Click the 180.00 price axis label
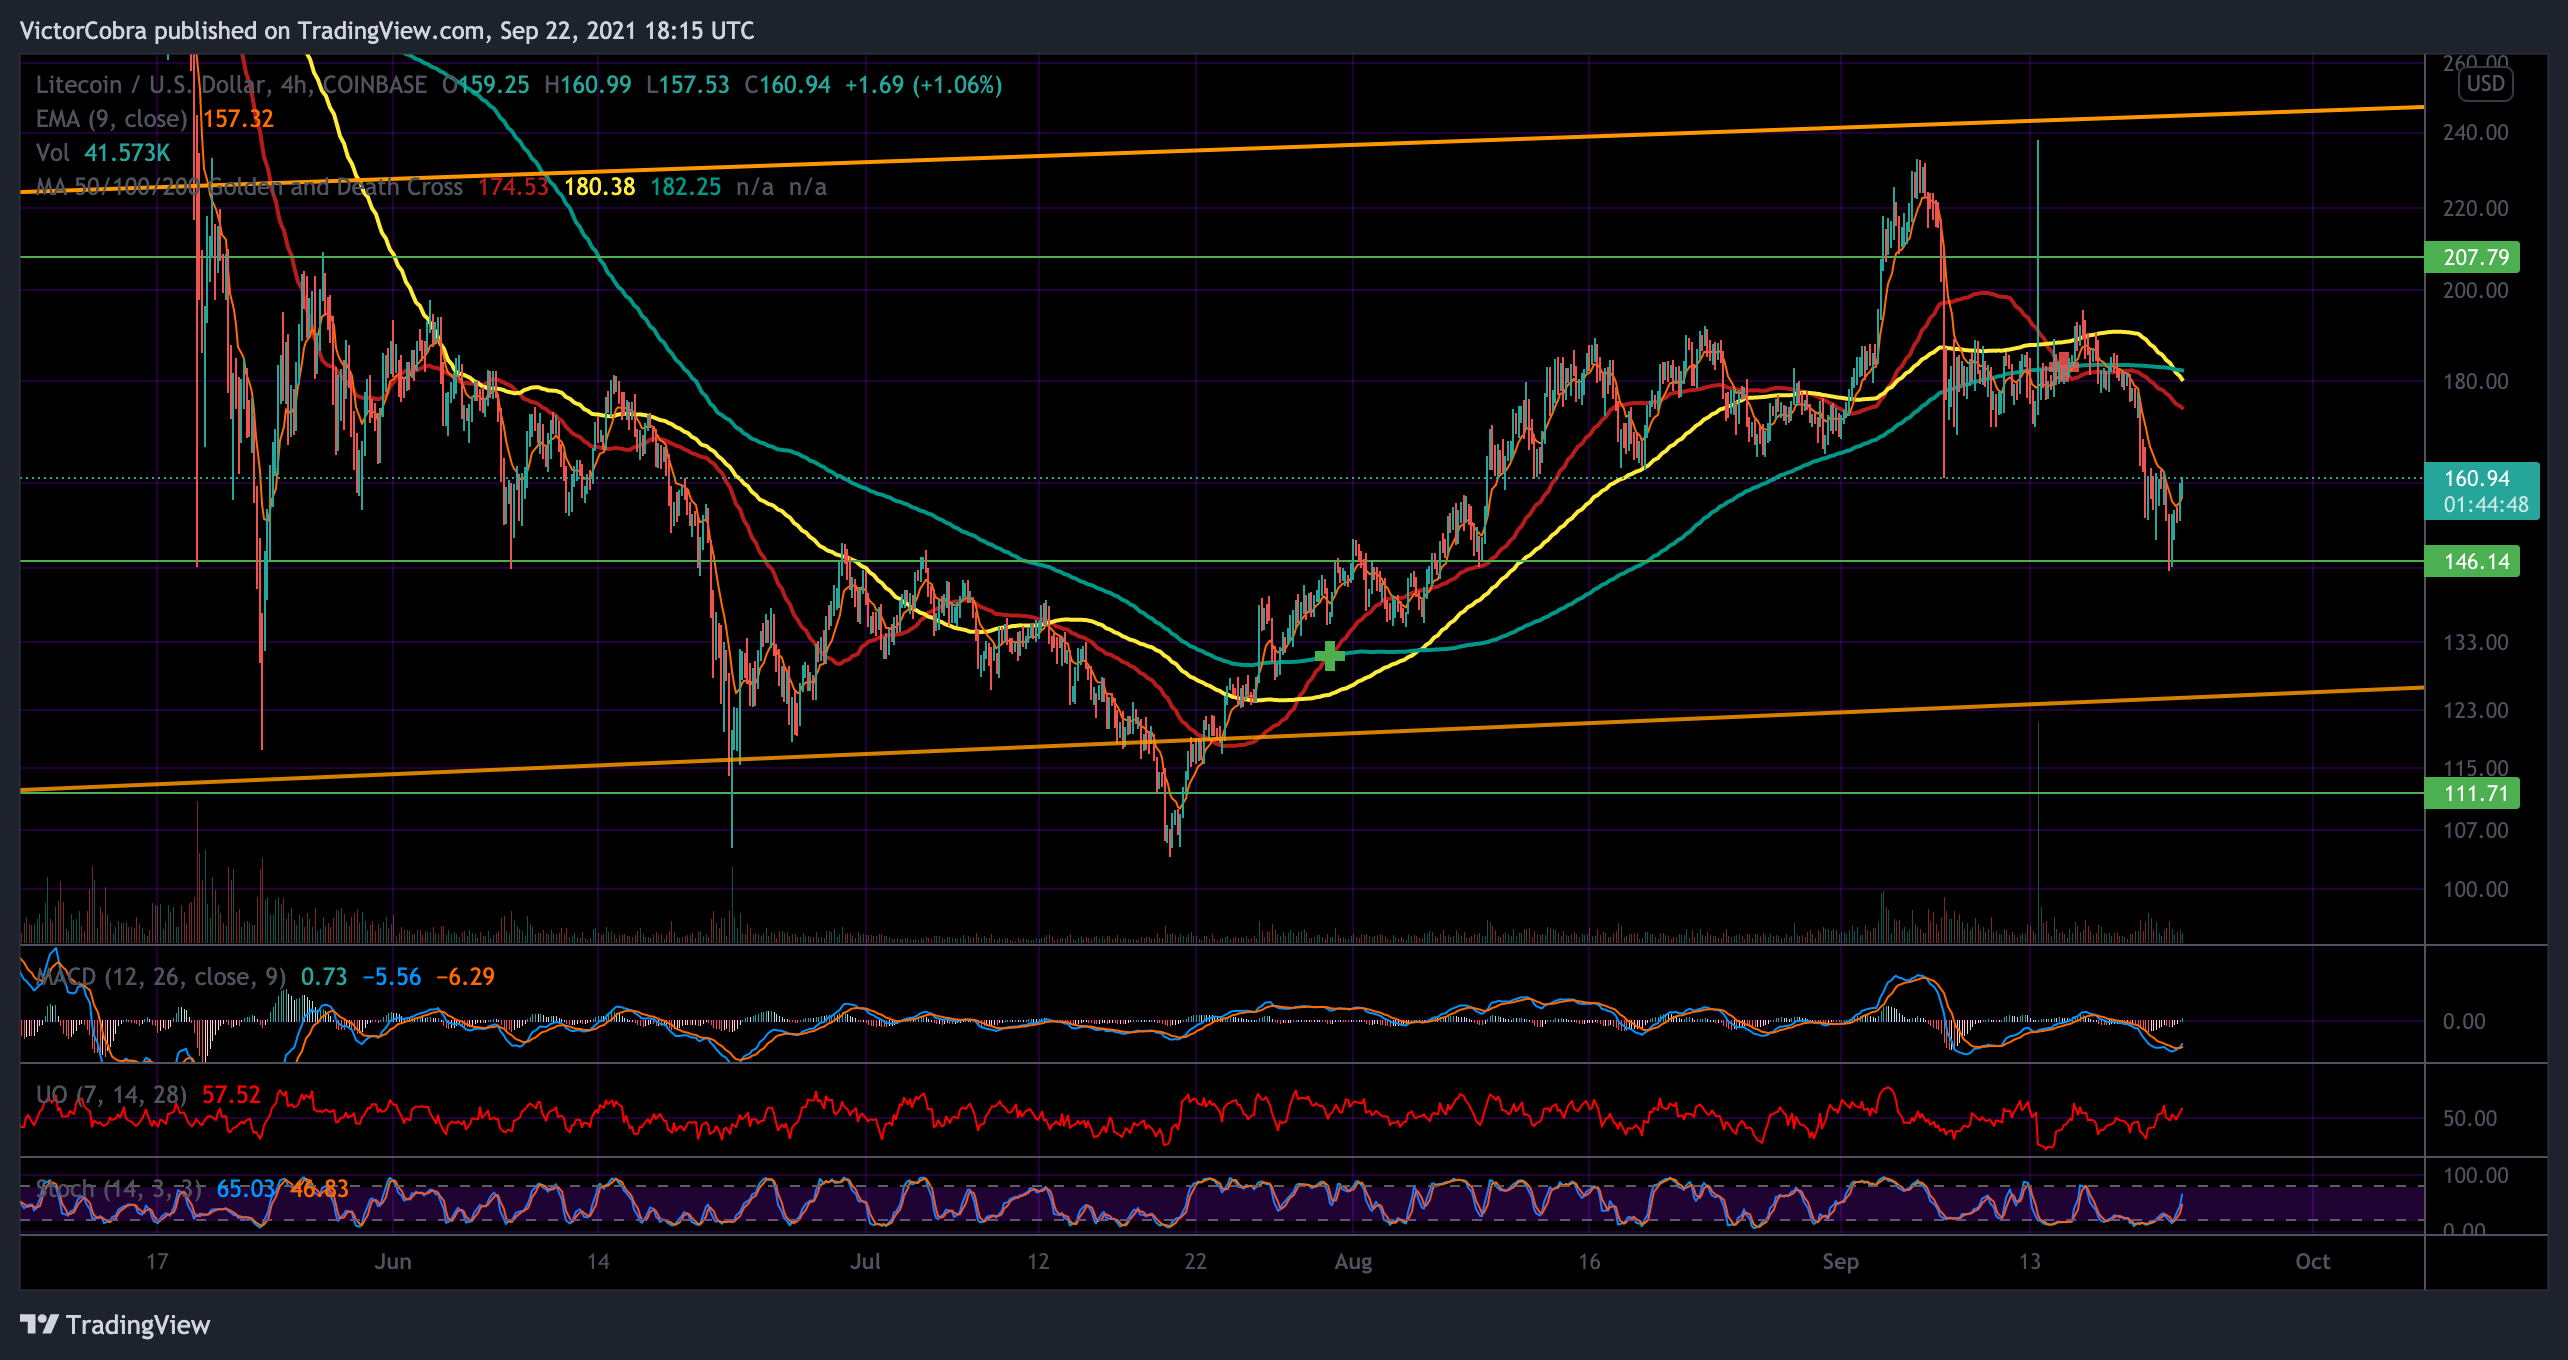Viewport: 2568px width, 1360px height. pyautogui.click(x=2475, y=382)
